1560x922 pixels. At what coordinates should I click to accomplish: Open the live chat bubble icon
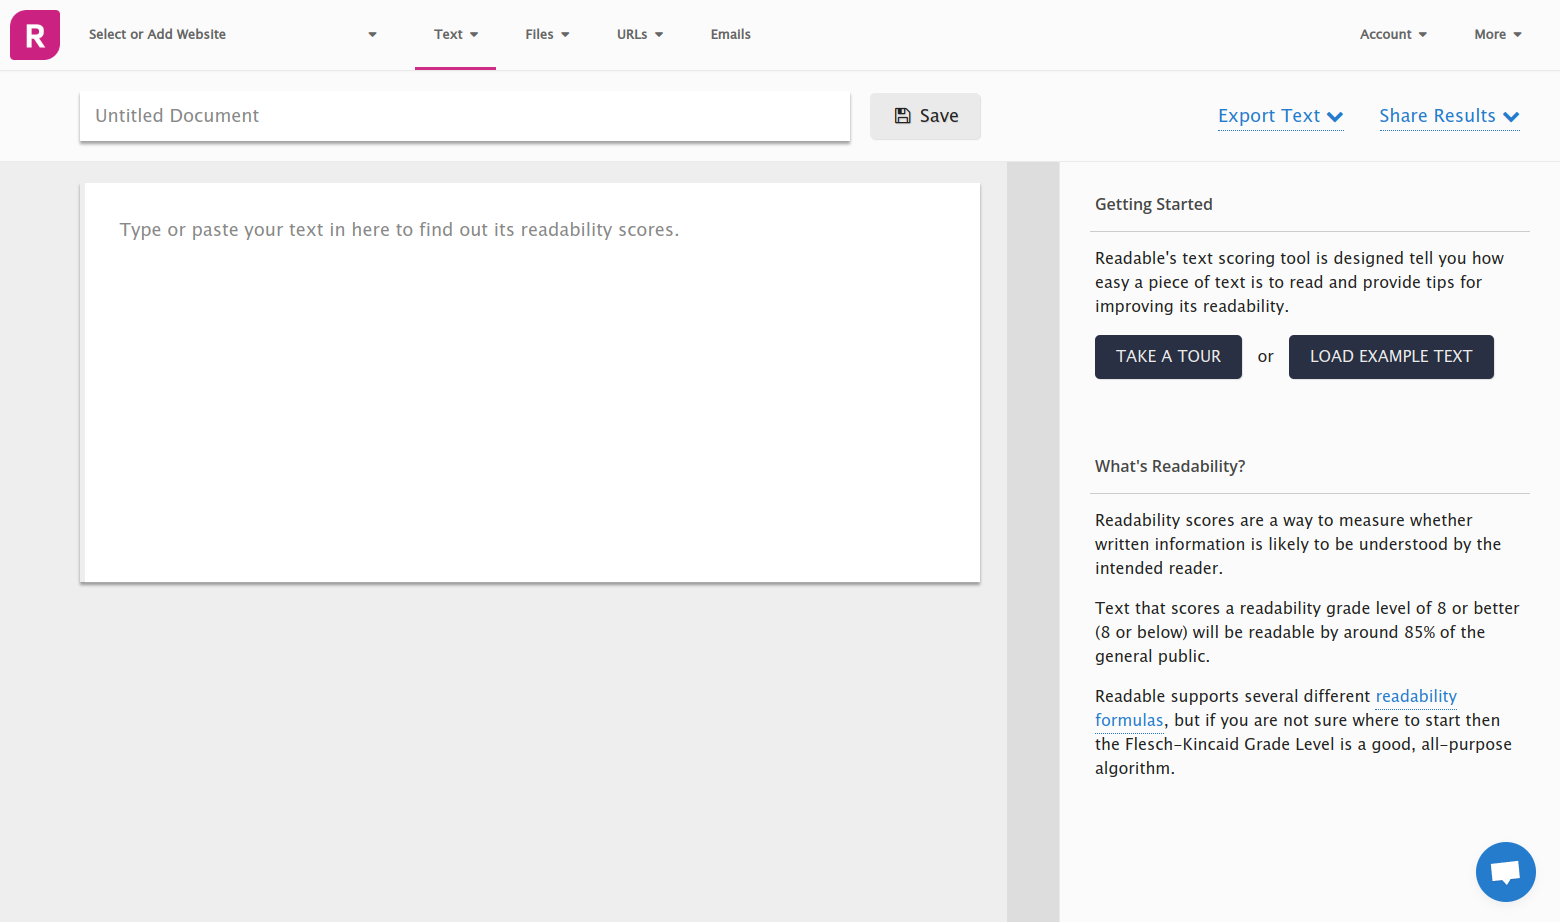(1505, 872)
